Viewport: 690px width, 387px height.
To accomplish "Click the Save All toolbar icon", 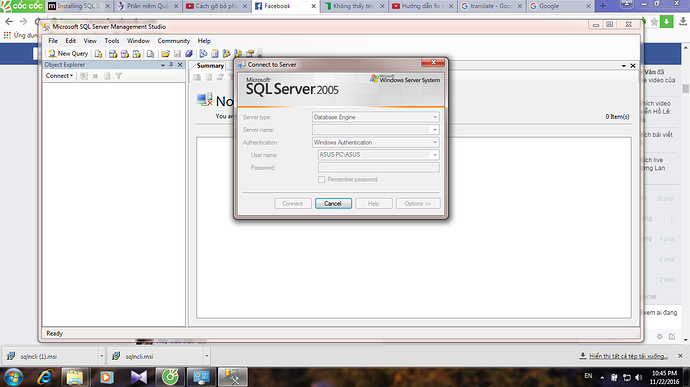I will pos(189,54).
